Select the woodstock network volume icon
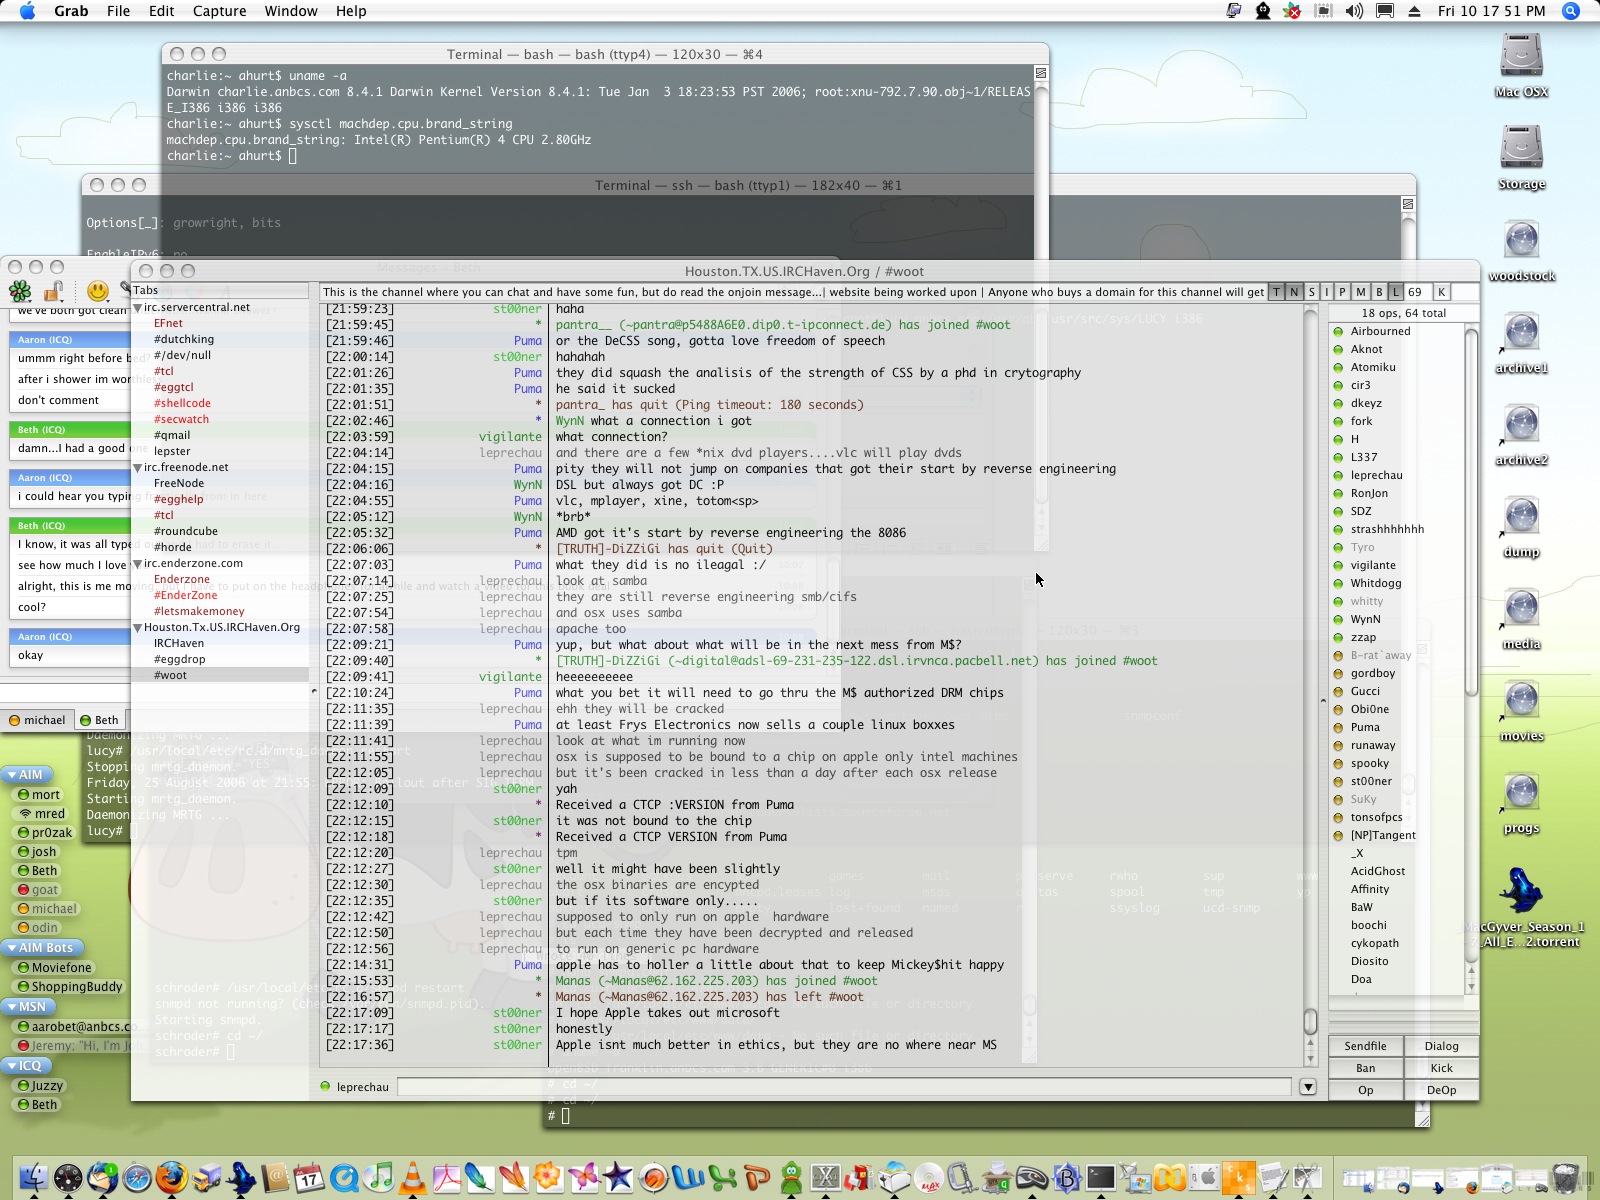This screenshot has height=1200, width=1600. [x=1521, y=240]
